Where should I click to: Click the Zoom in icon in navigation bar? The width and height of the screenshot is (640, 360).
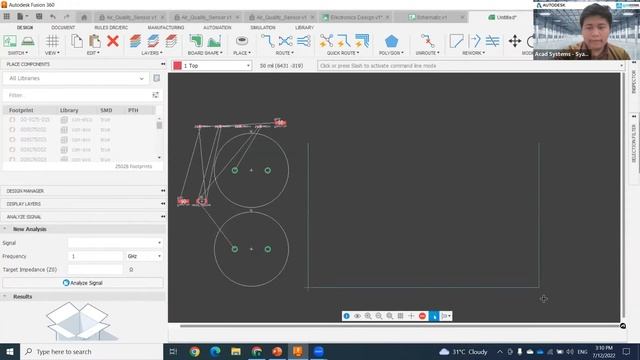(368, 316)
